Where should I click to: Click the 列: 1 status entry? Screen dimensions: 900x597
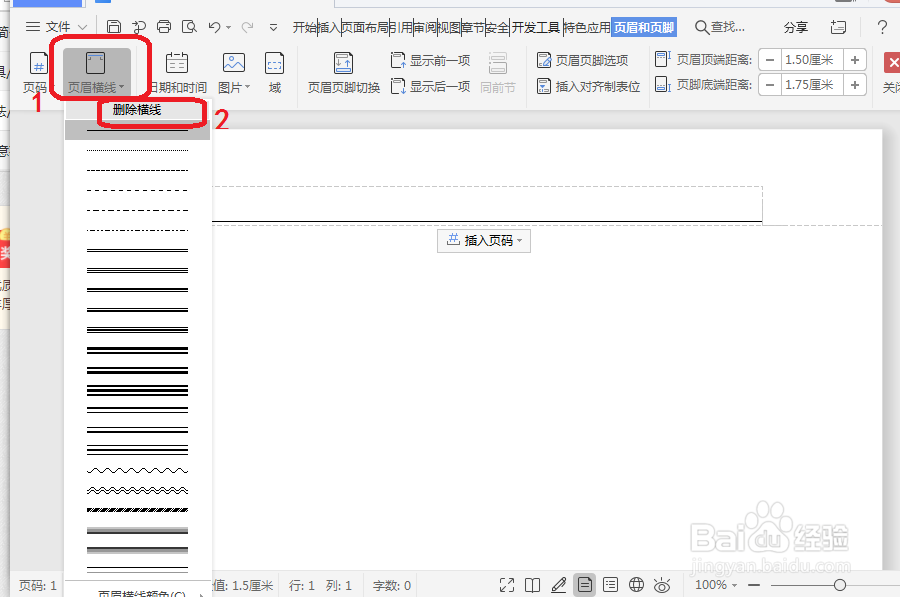[339, 586]
